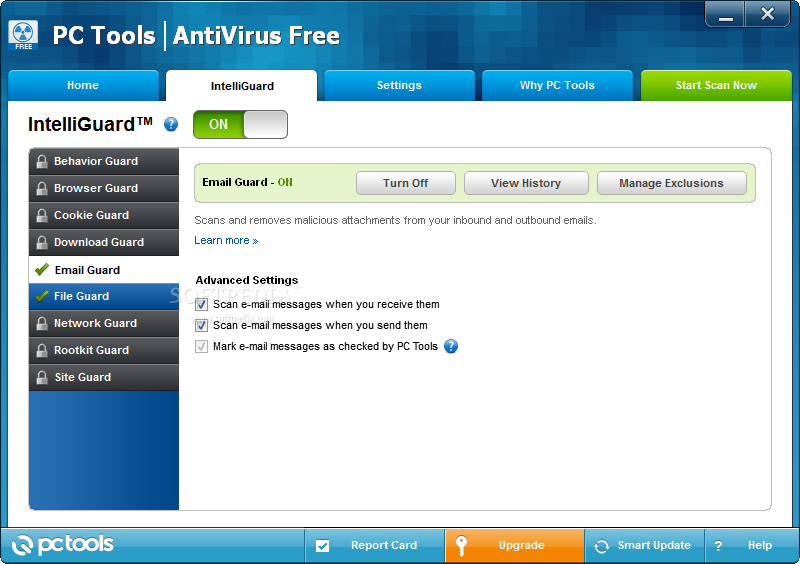Click the orange Upgrade button
This screenshot has width=800, height=564.
(x=515, y=546)
